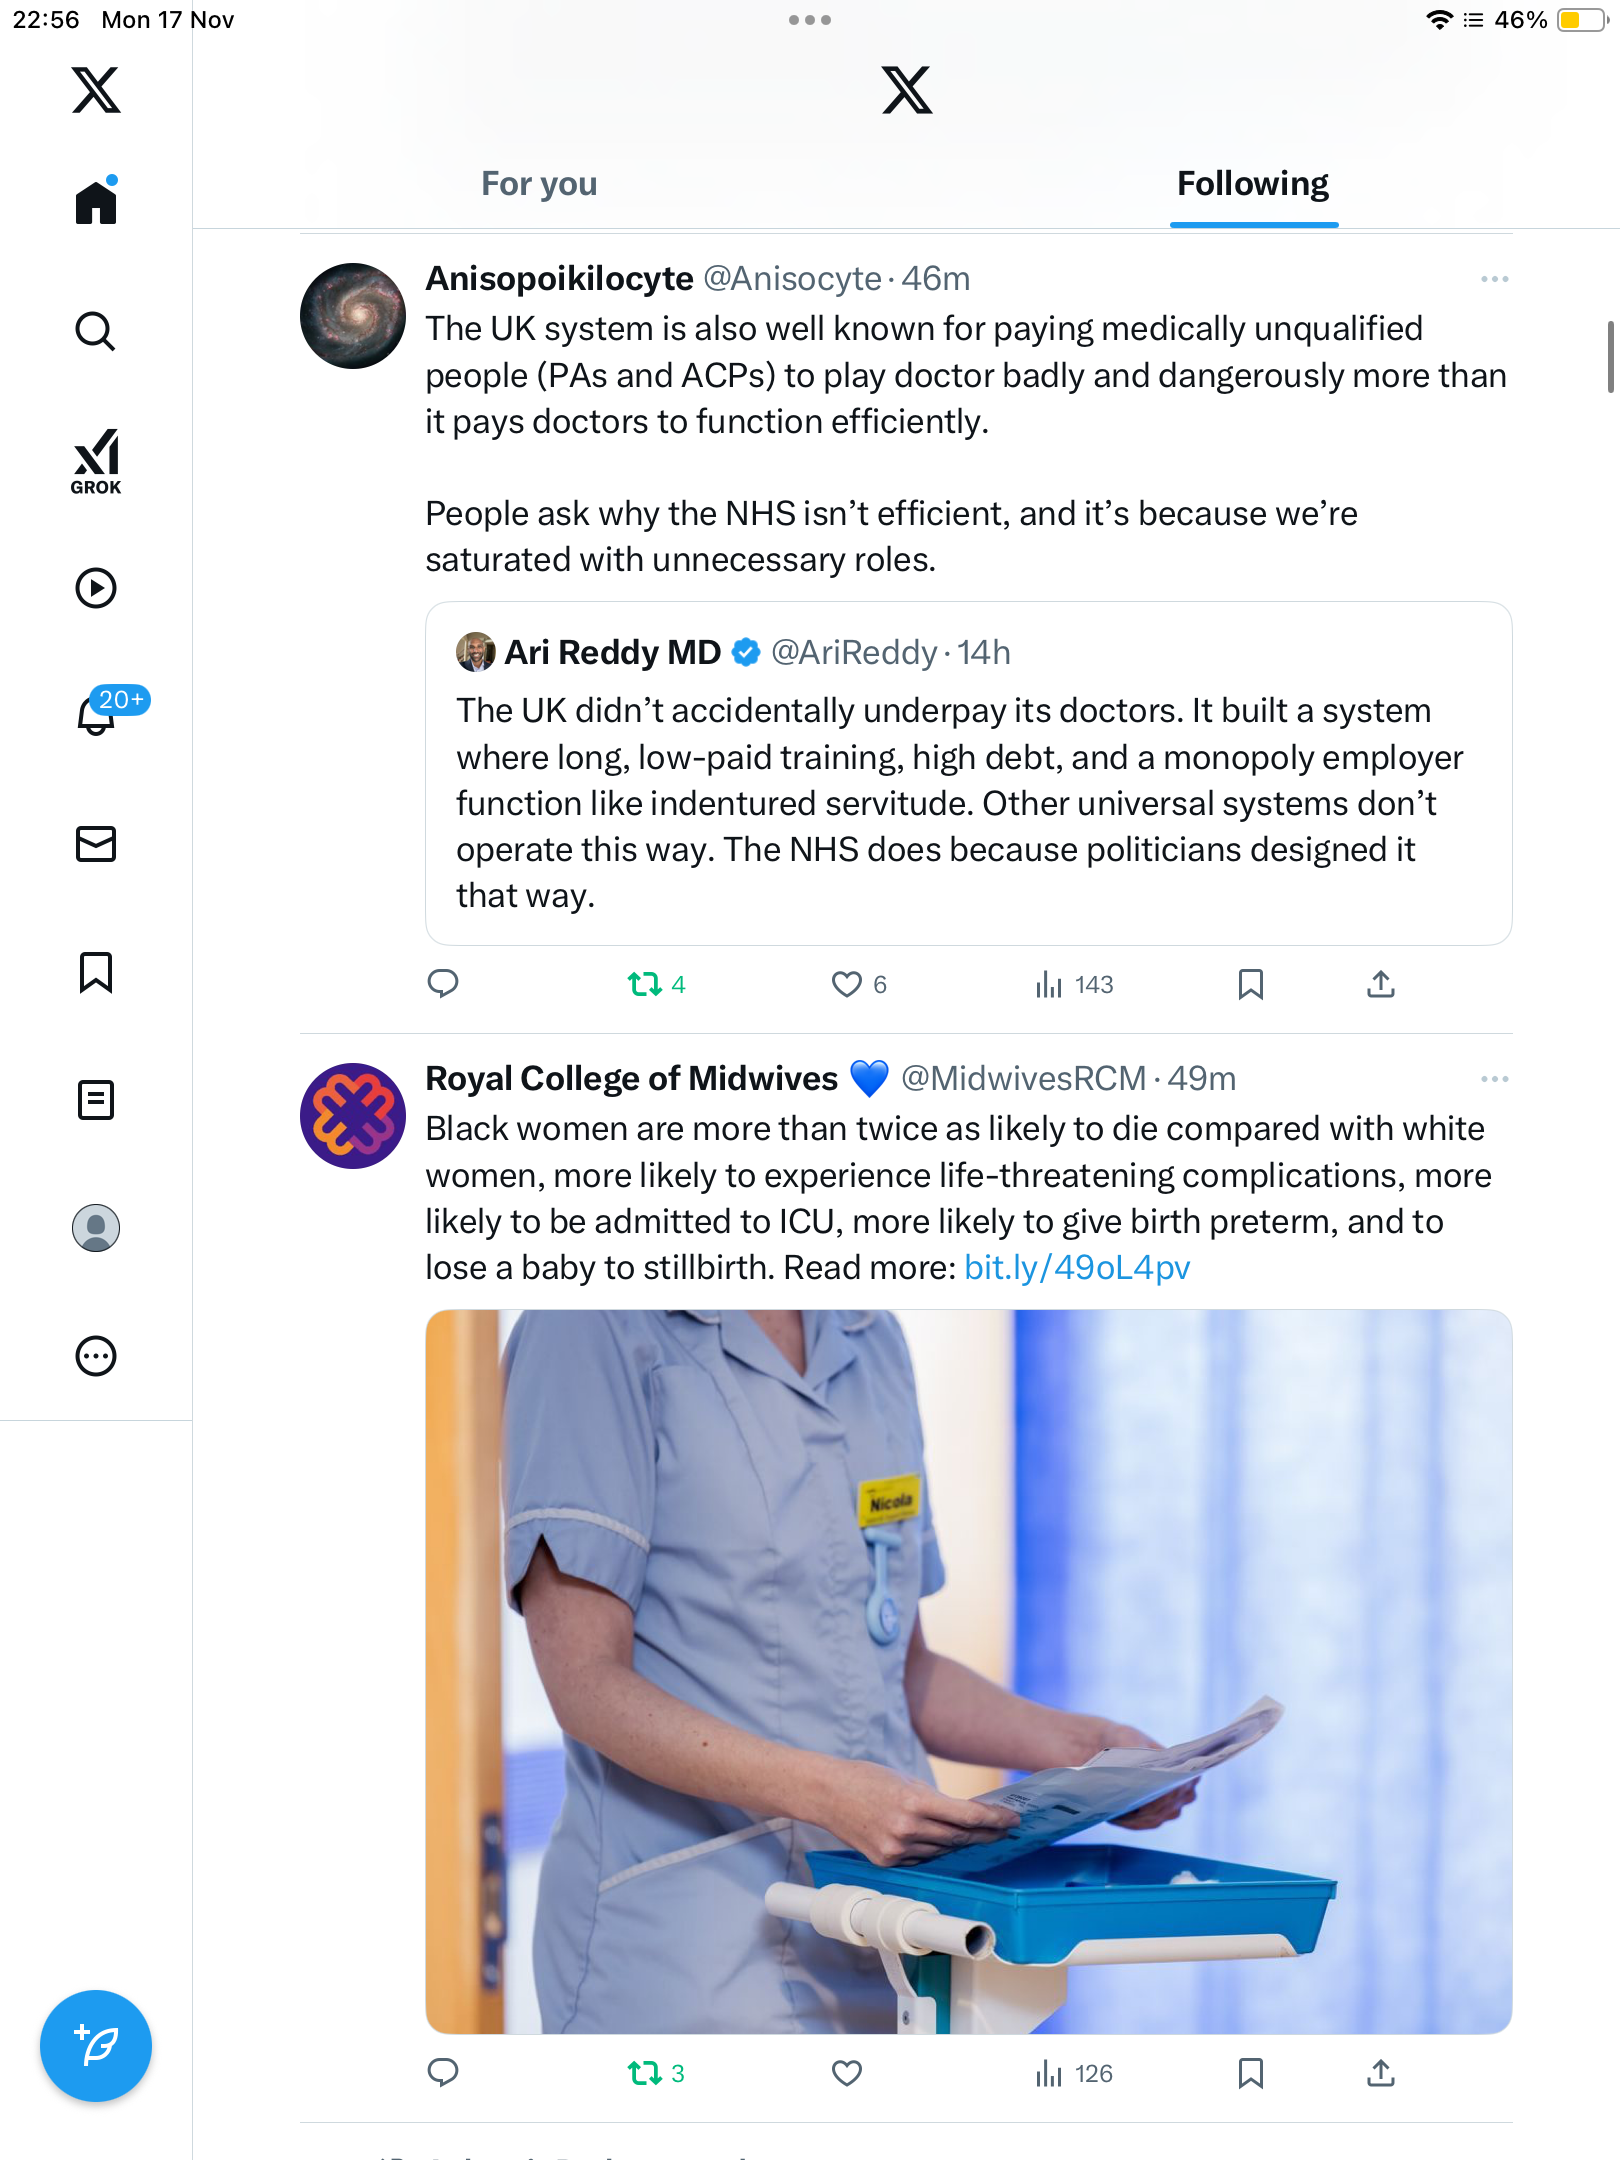The width and height of the screenshot is (1620, 2160).
Task: Open the midwife photo in the post
Action: (x=967, y=1671)
